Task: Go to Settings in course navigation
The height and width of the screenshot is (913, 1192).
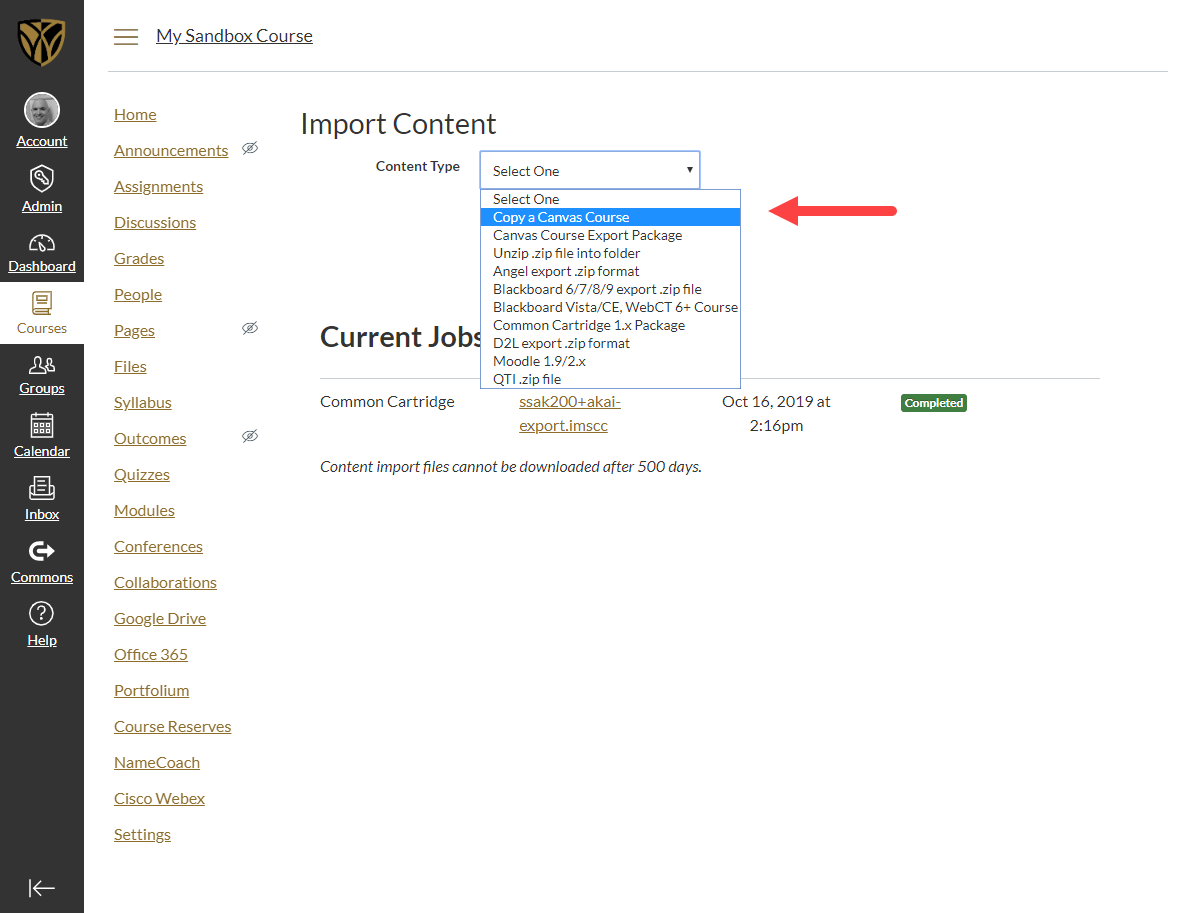Action: [x=142, y=834]
